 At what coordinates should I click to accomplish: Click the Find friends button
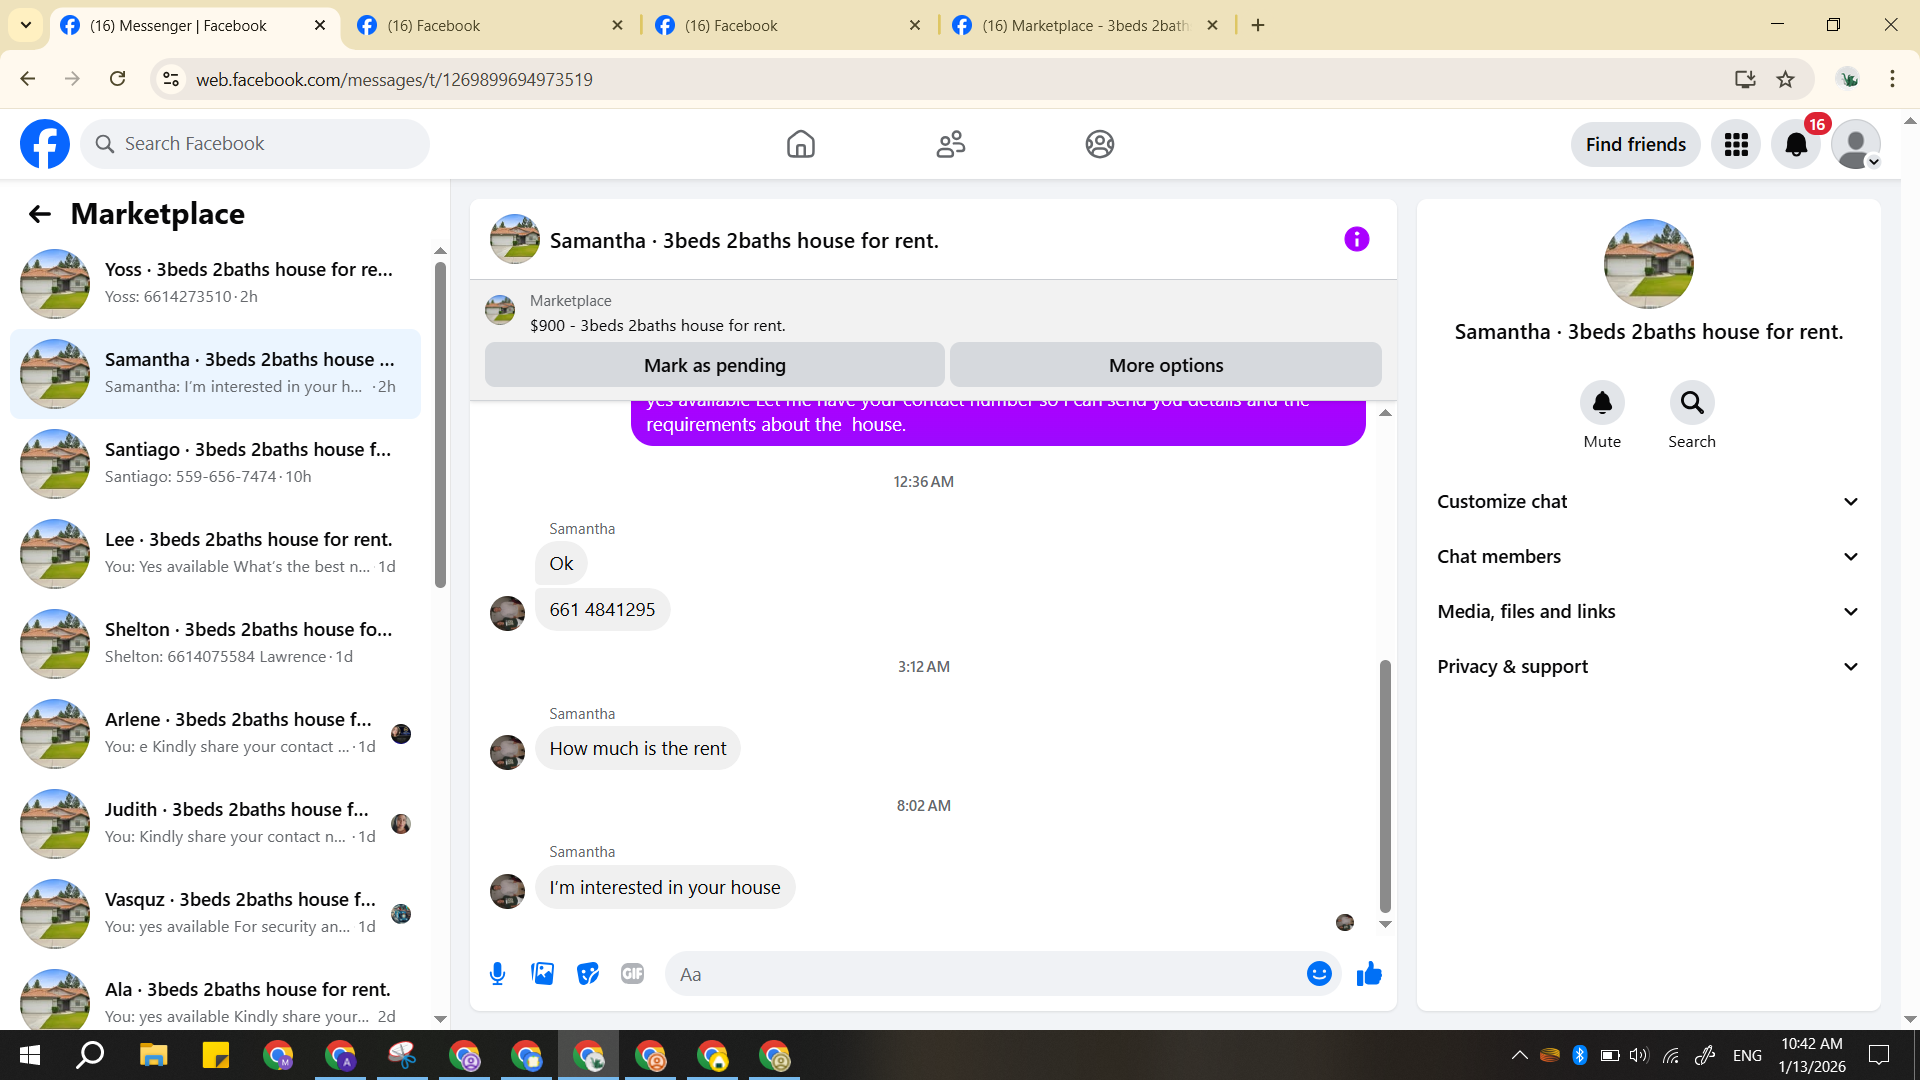point(1635,145)
